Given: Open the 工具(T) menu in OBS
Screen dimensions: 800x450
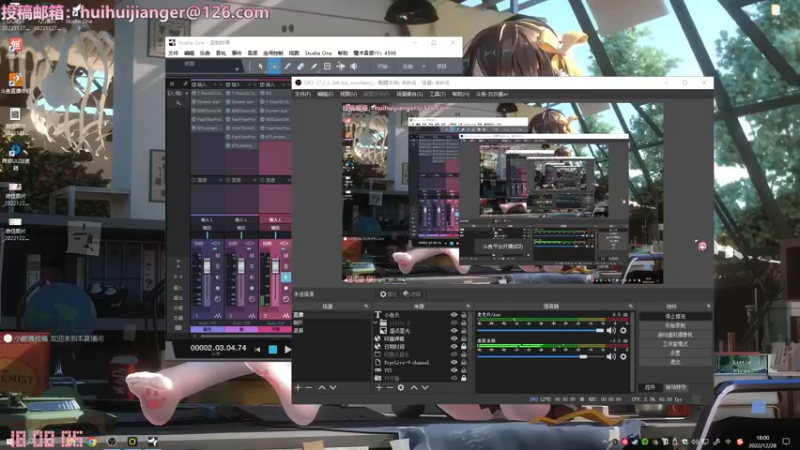Looking at the screenshot, I should click(x=437, y=94).
